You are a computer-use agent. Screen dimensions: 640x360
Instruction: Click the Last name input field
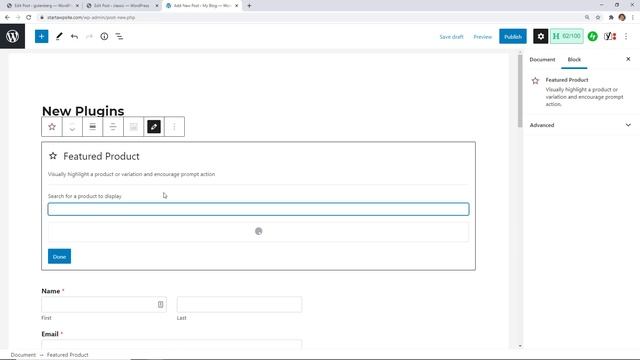239,304
